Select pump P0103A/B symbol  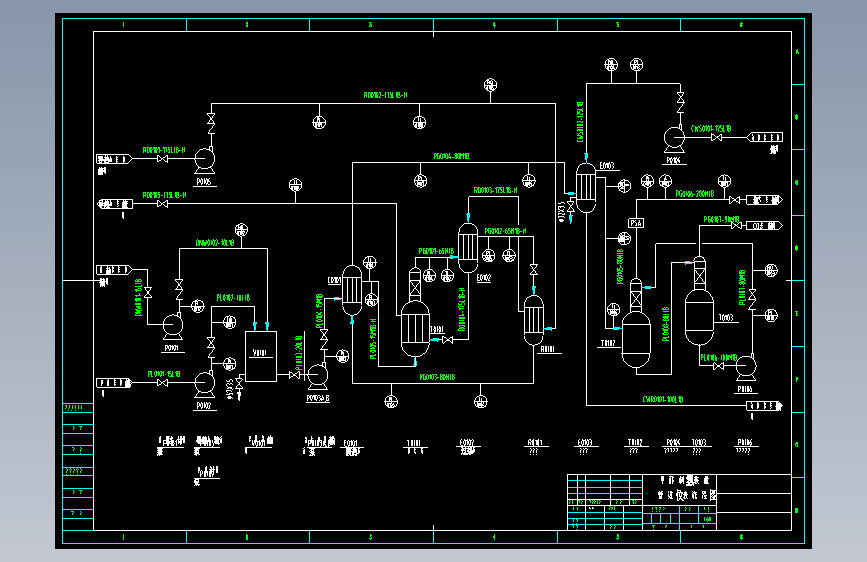tap(317, 377)
